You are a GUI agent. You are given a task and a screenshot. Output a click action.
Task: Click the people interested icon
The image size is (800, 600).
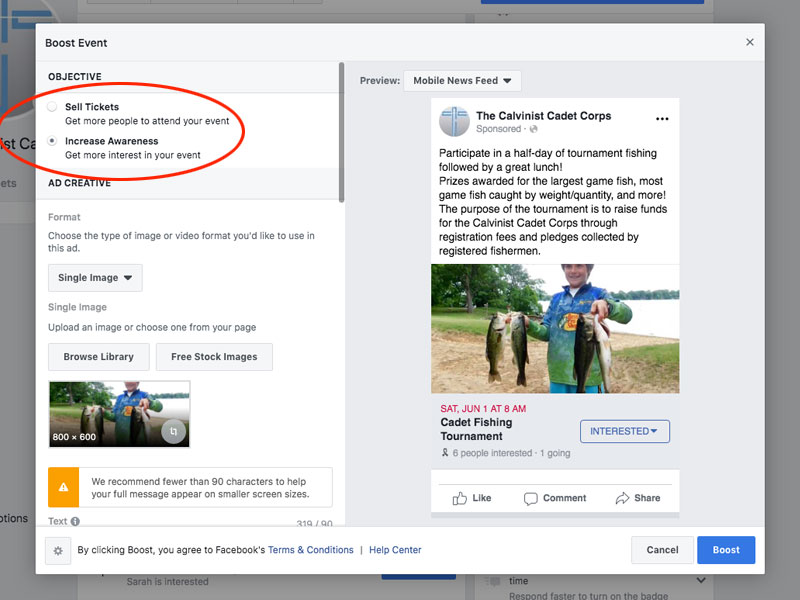445,453
